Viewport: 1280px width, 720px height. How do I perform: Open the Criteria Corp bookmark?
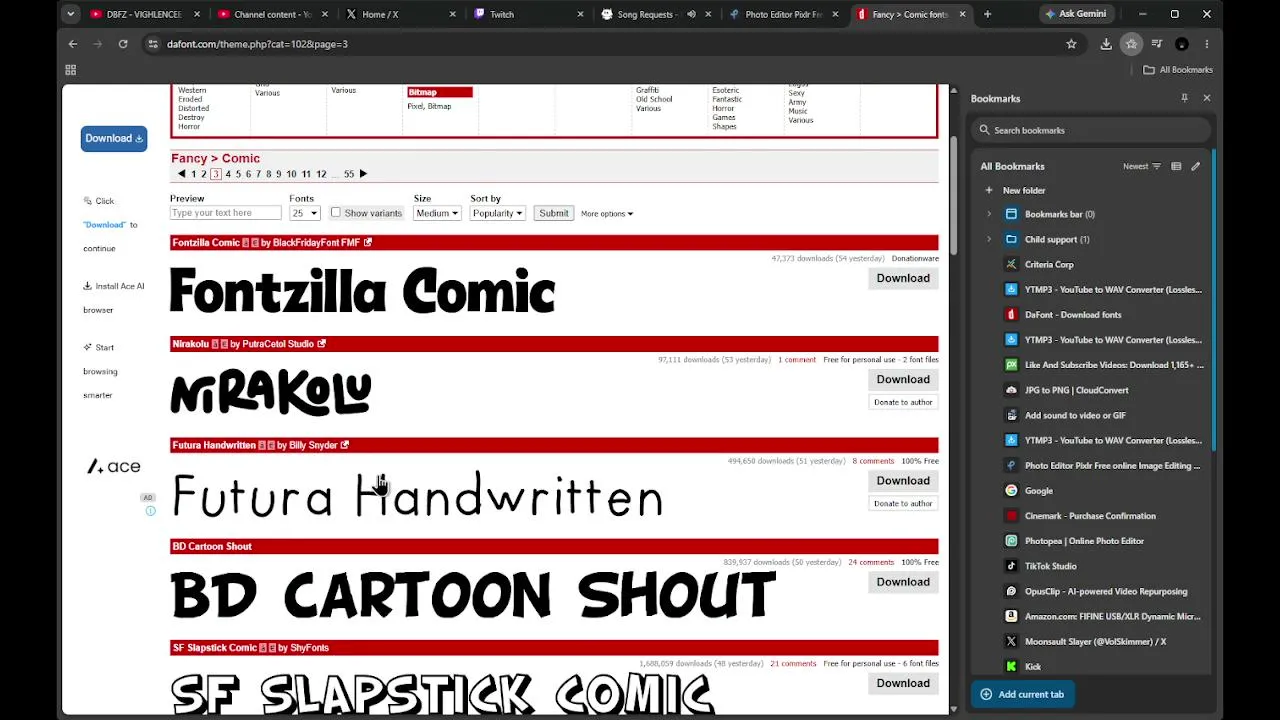click(1049, 264)
